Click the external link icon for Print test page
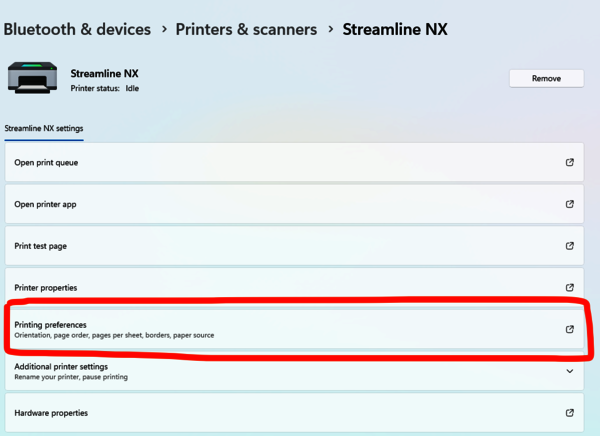The image size is (600, 436). coord(570,246)
